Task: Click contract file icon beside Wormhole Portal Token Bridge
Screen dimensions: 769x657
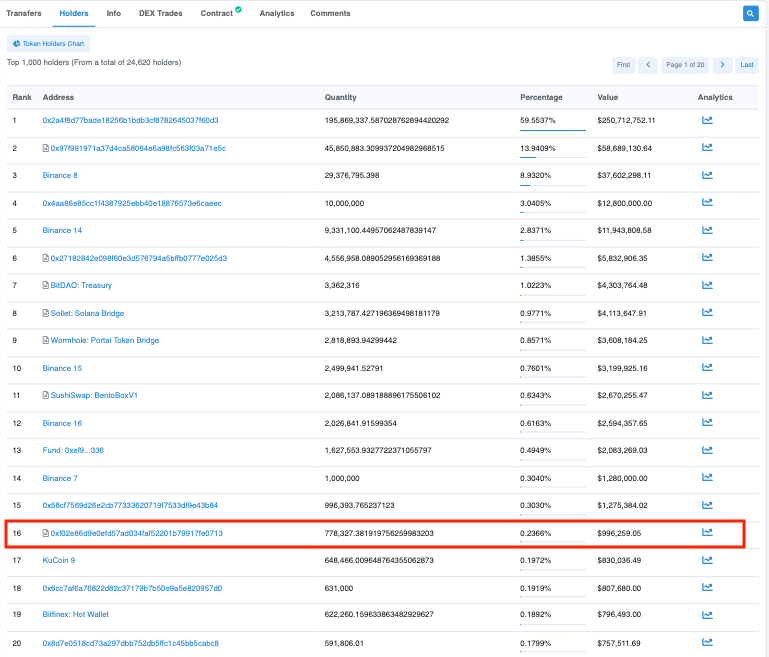Action: tap(46, 340)
